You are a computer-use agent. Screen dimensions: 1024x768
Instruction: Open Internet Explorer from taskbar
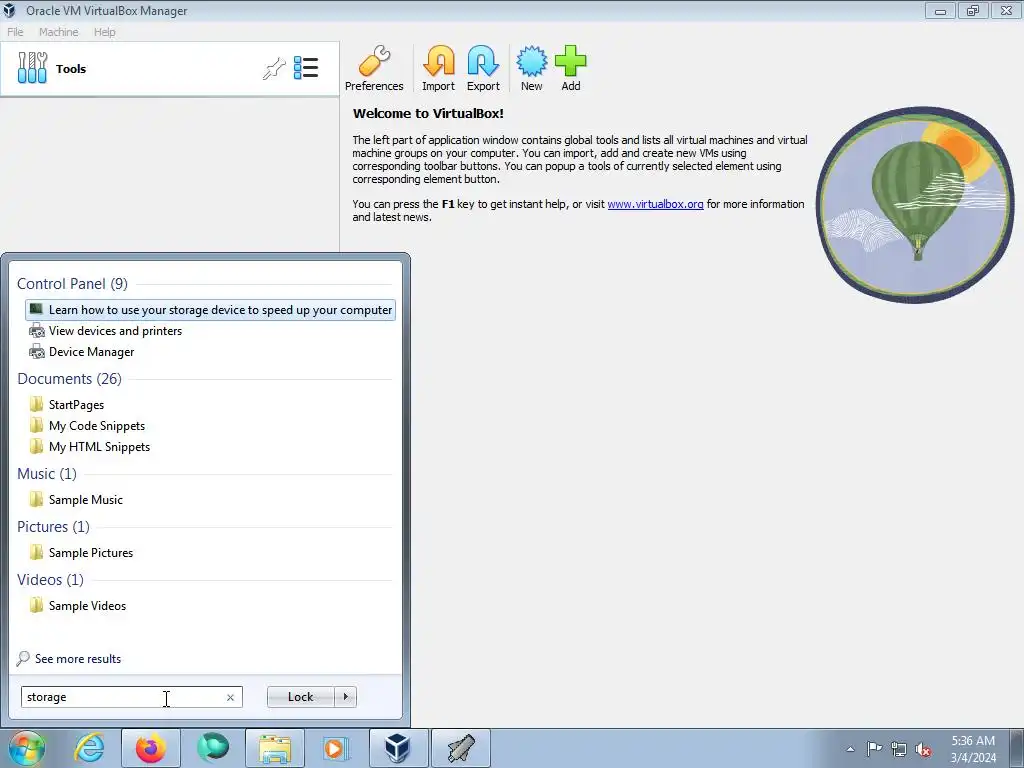coord(89,748)
